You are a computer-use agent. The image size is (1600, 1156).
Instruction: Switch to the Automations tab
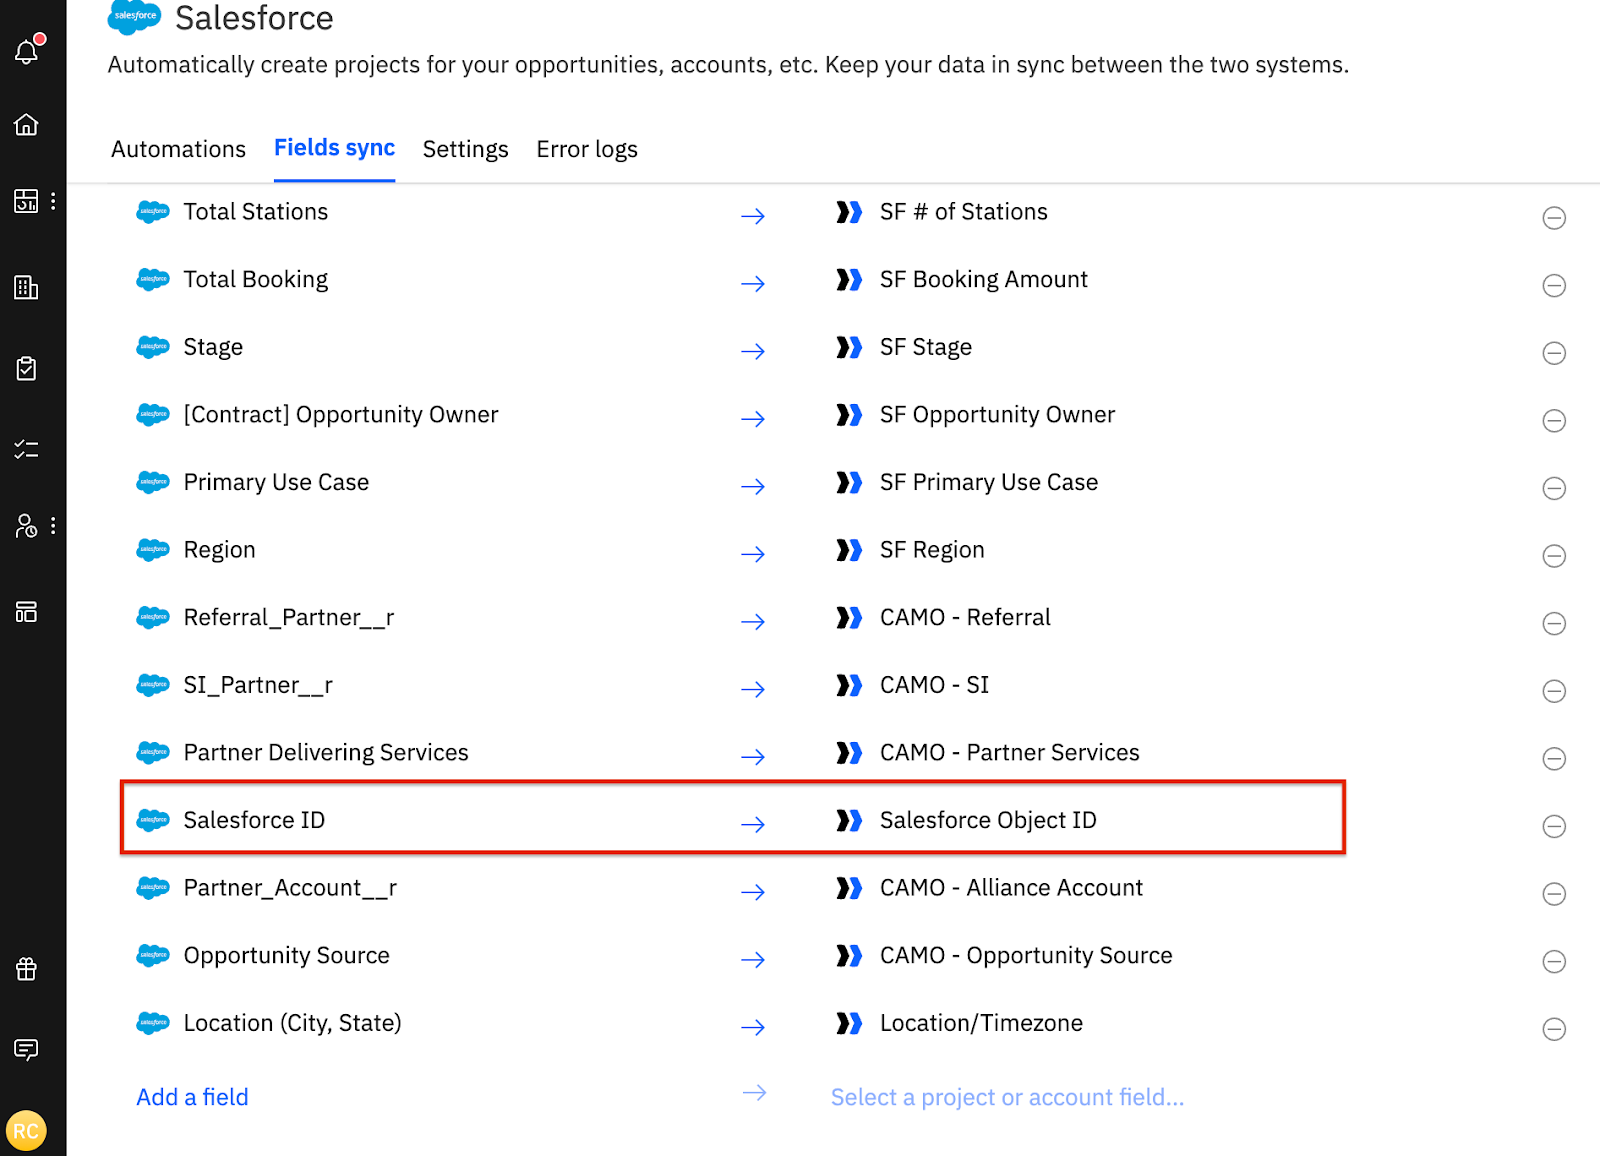tap(178, 149)
